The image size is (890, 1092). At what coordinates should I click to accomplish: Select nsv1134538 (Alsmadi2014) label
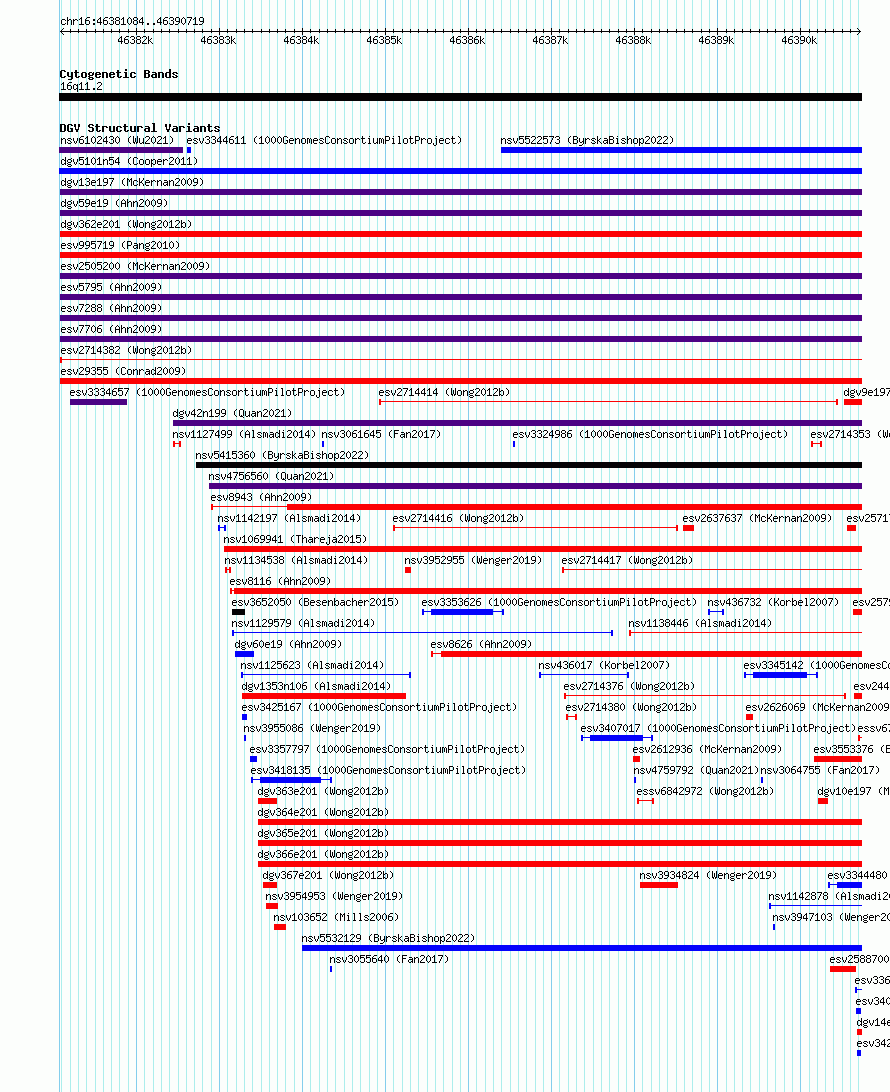296,560
